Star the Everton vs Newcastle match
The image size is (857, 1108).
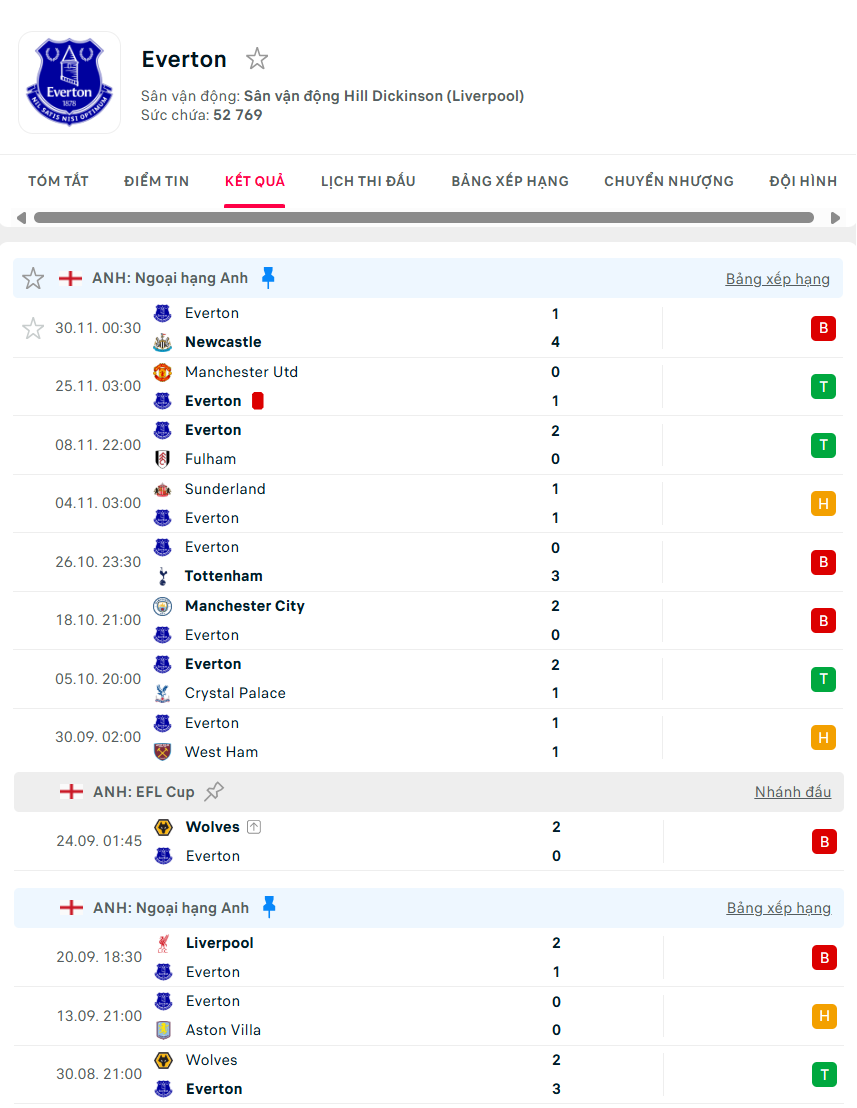[33, 328]
